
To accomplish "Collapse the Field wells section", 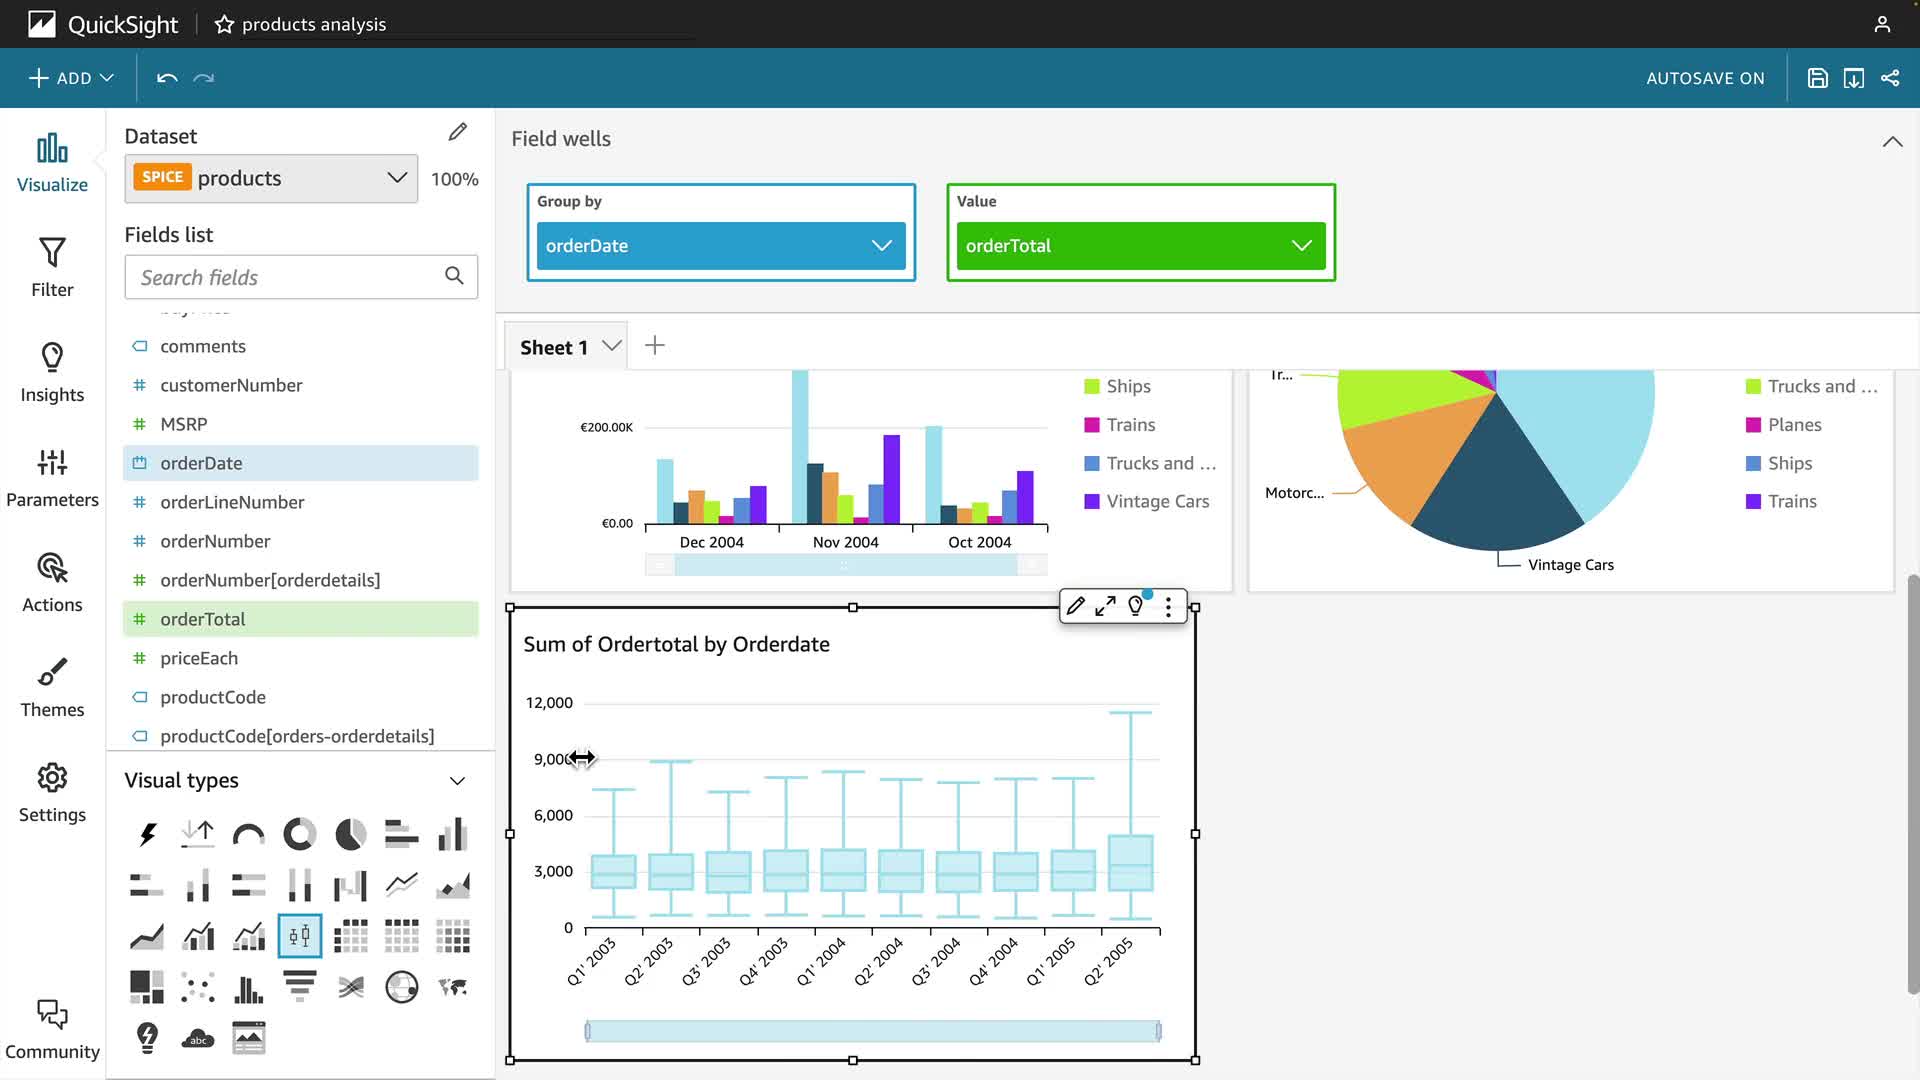I will 1892,141.
